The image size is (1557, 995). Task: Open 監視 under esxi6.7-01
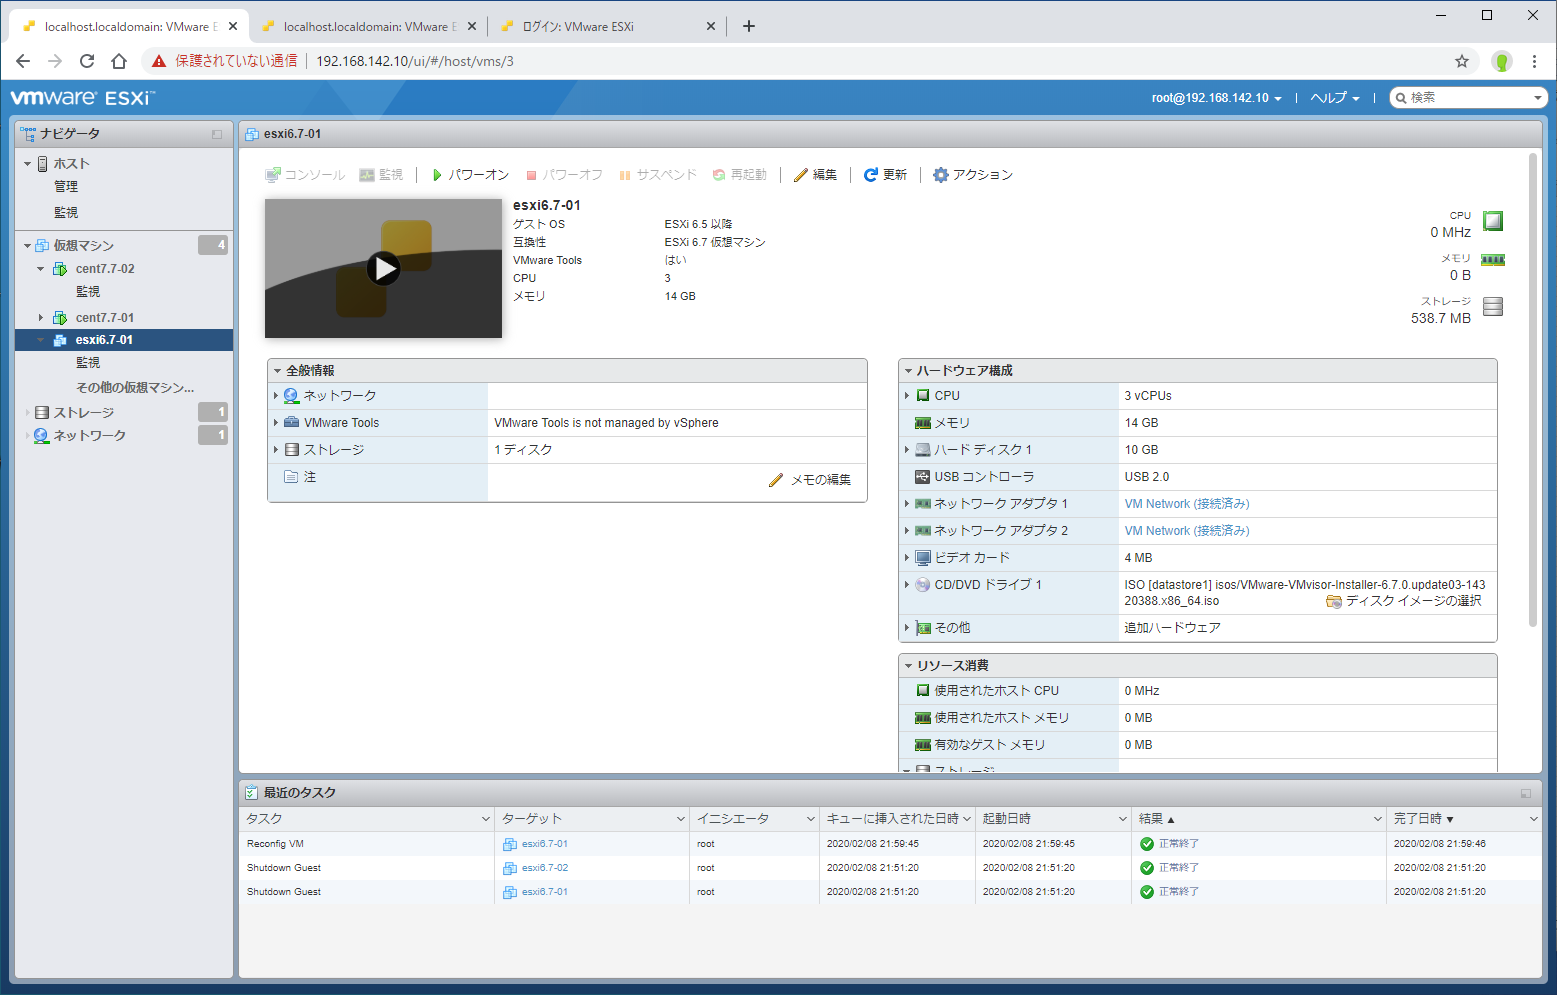[88, 363]
